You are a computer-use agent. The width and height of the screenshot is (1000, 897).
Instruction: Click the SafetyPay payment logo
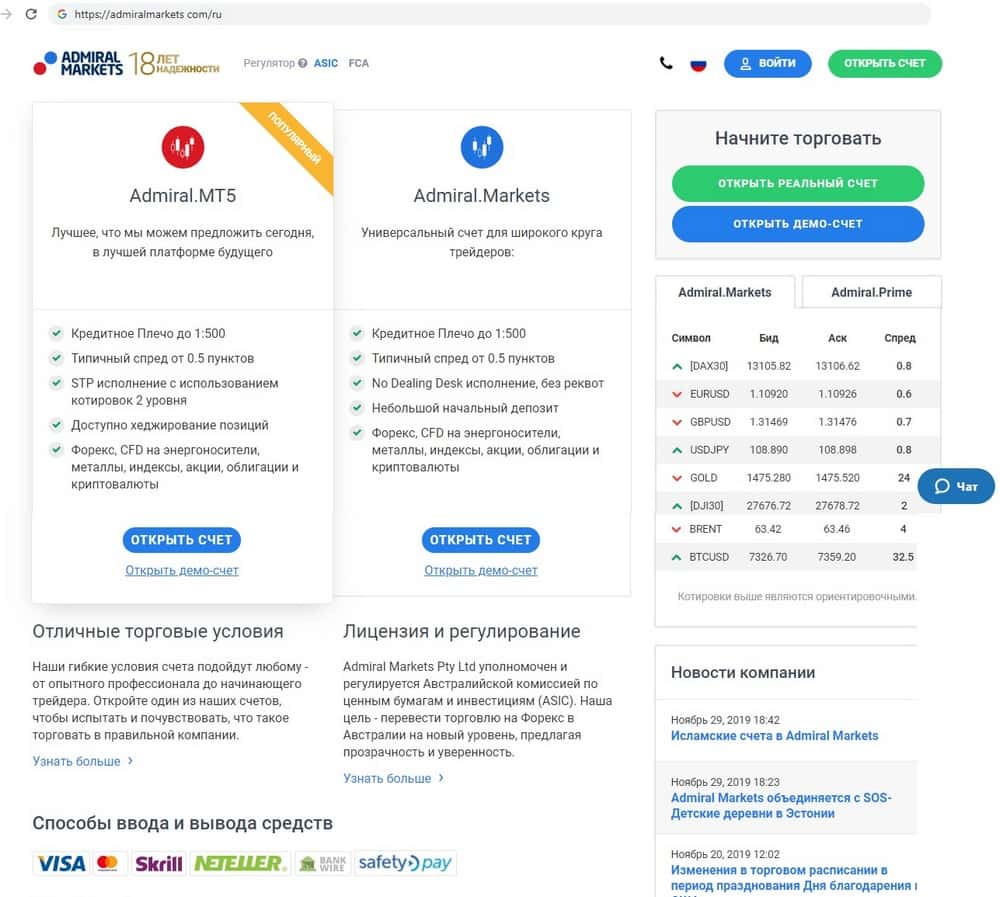pyautogui.click(x=405, y=863)
